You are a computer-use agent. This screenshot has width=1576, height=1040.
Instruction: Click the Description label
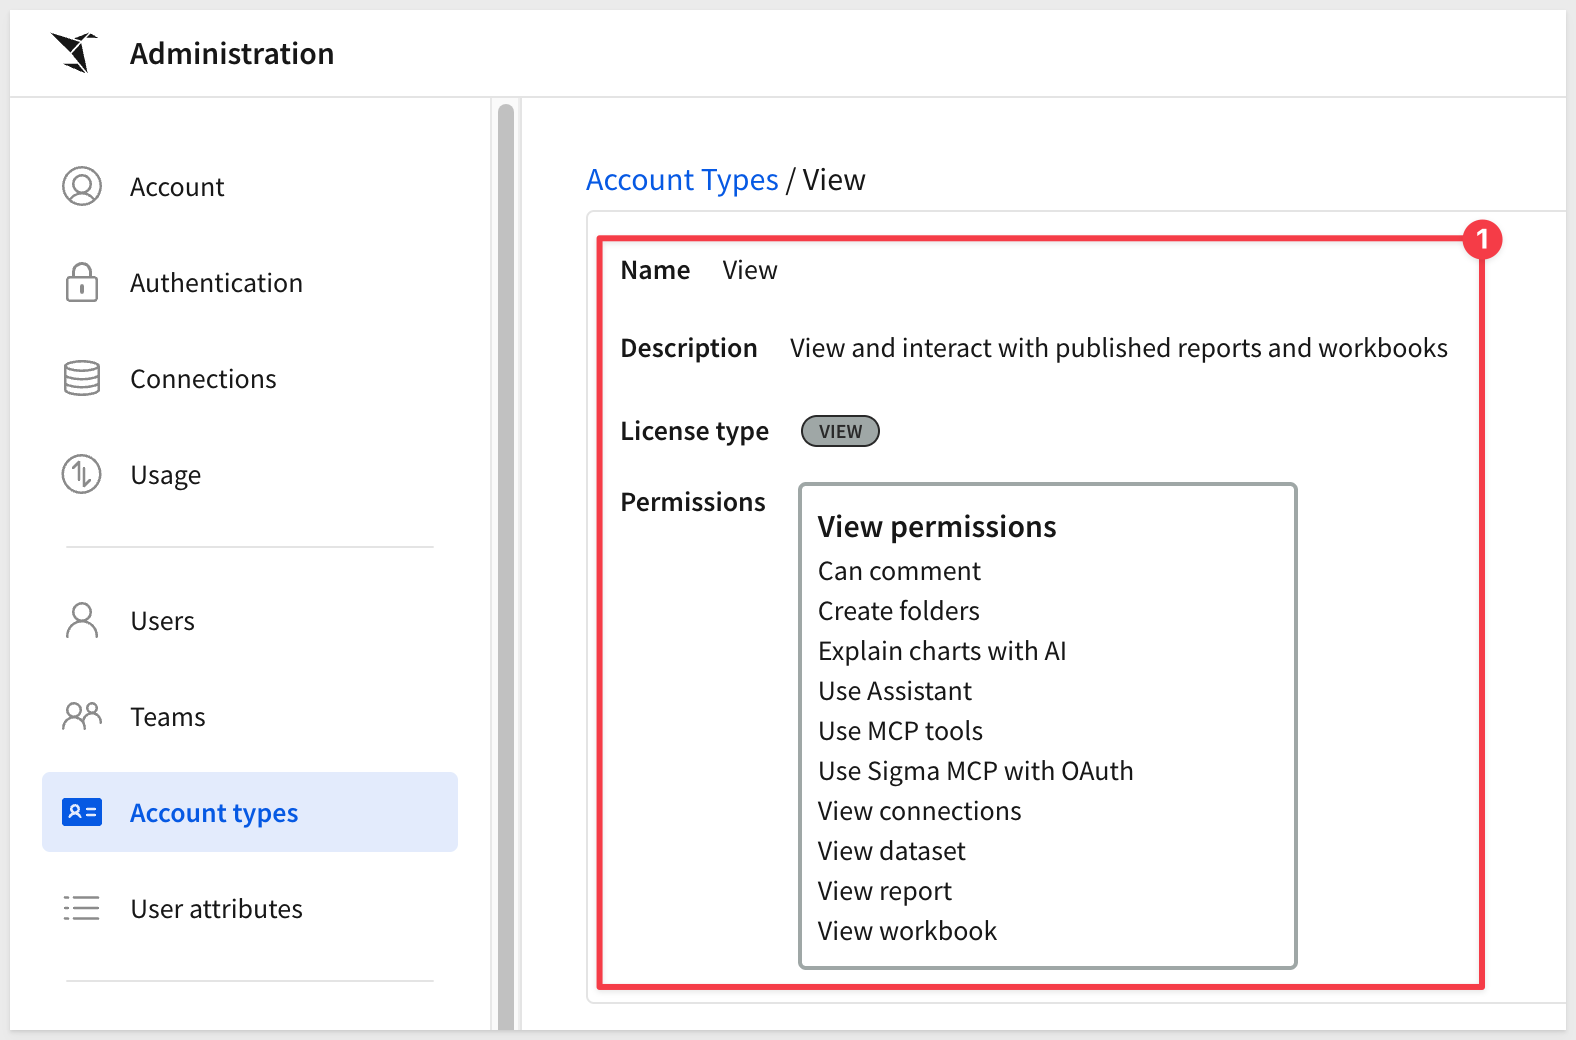point(689,348)
